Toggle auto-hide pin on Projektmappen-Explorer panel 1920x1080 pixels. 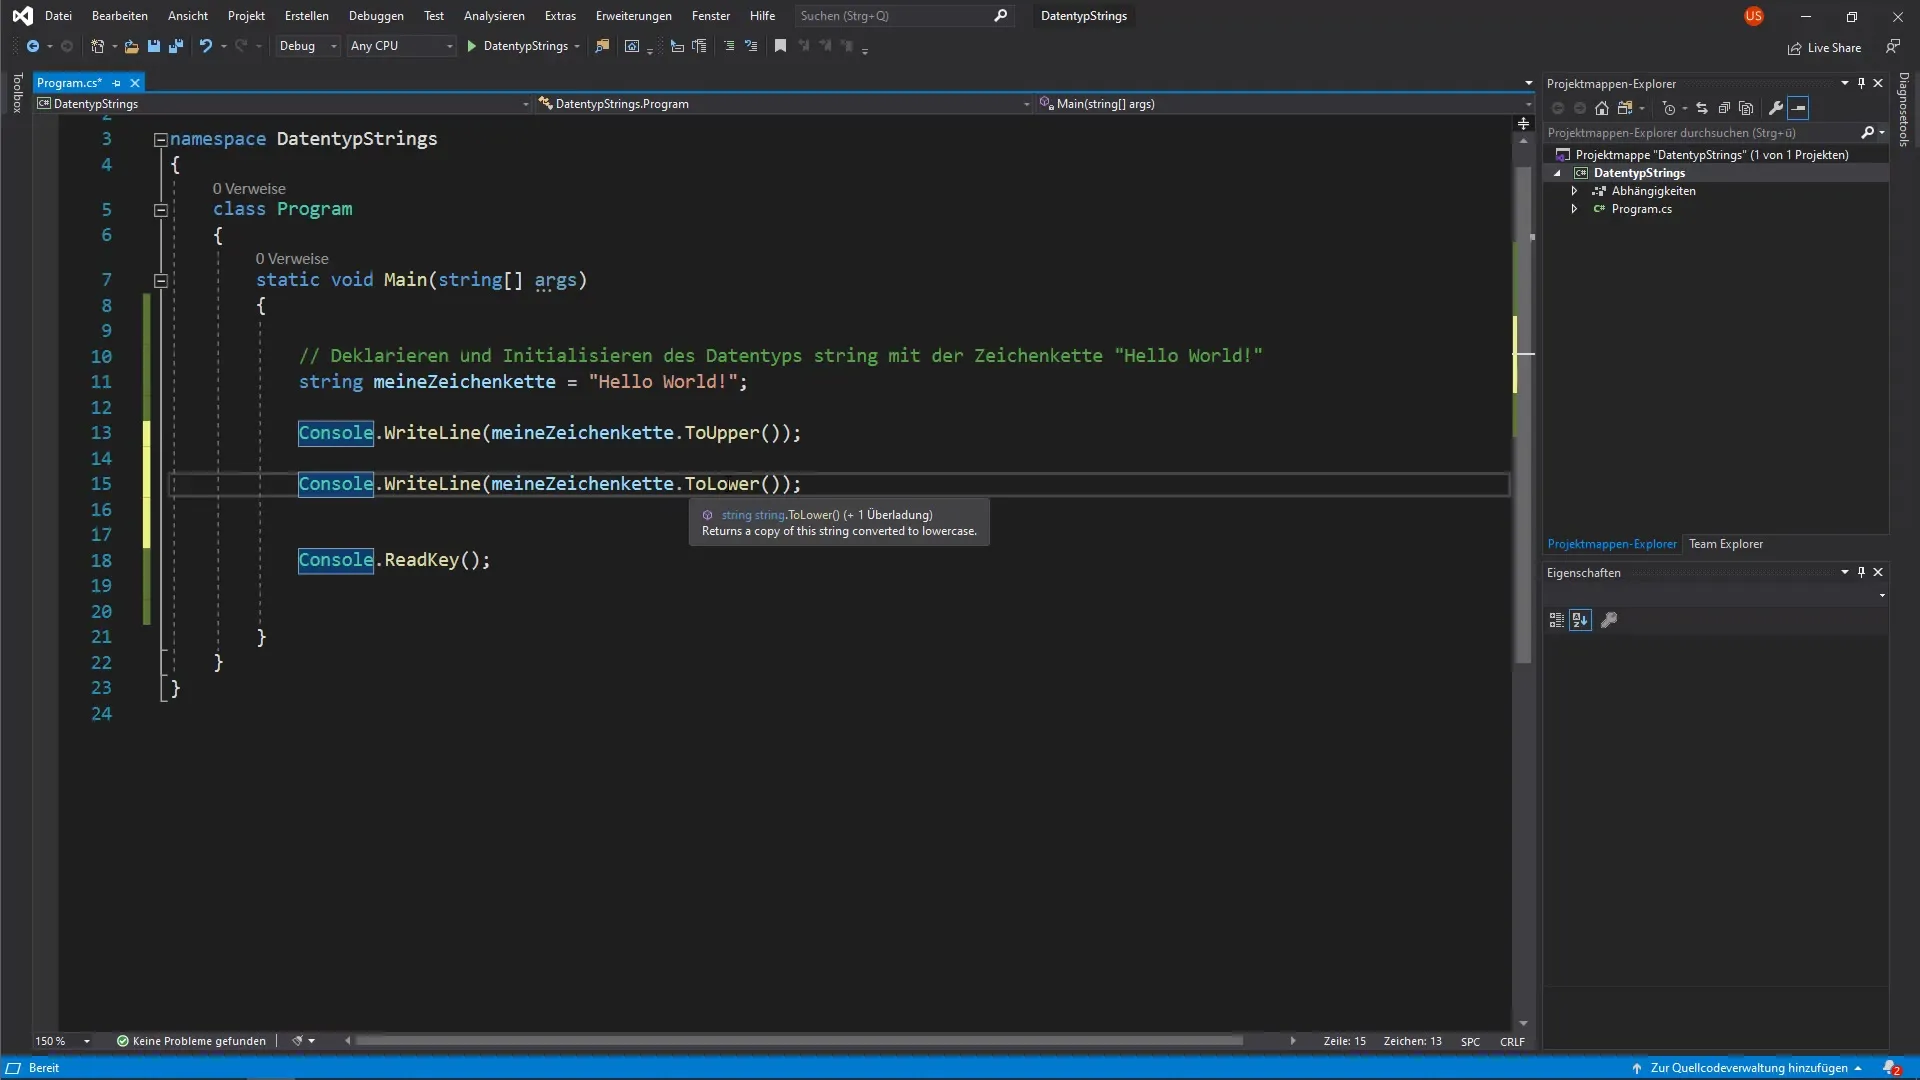1861,83
